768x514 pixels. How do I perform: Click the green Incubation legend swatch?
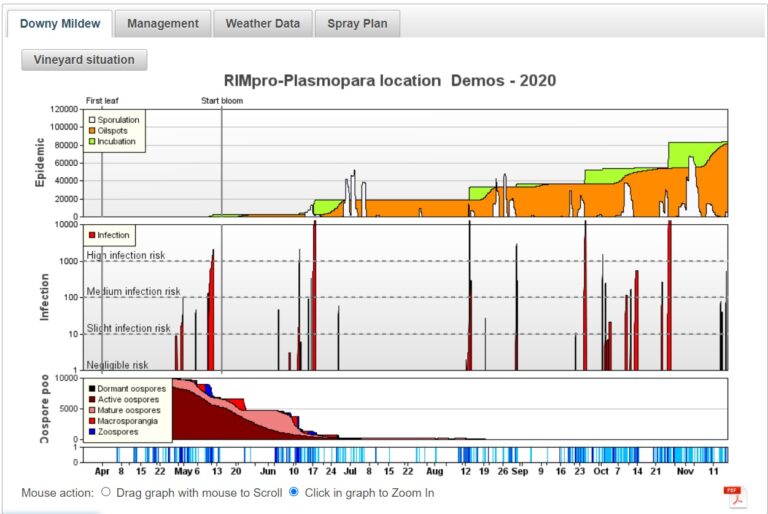(x=92, y=142)
